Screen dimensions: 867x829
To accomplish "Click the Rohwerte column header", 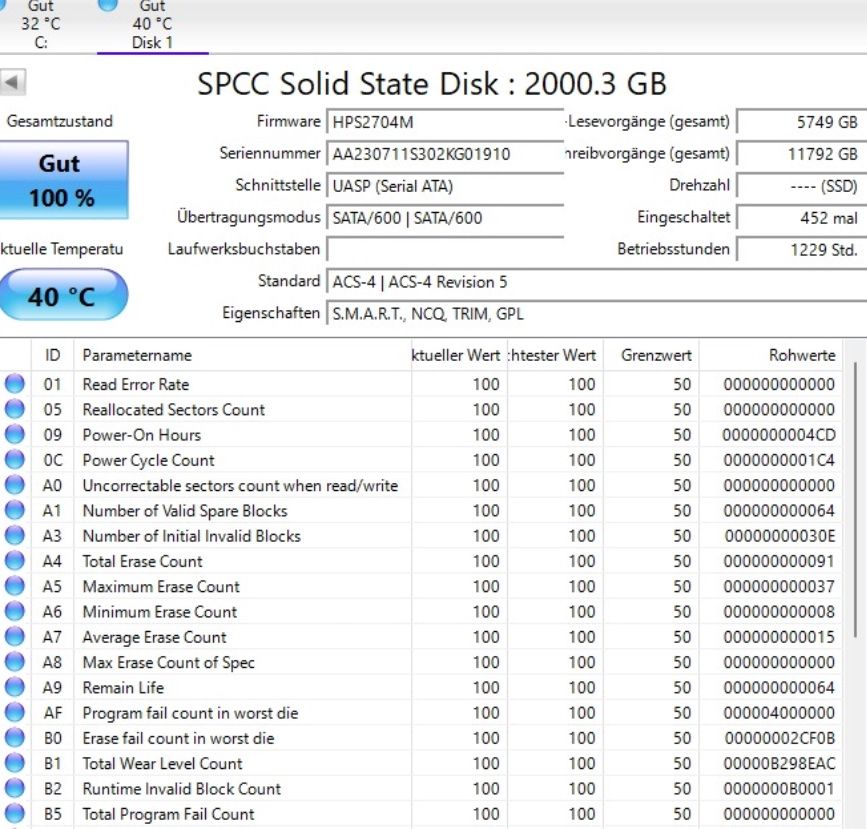I will point(771,355).
